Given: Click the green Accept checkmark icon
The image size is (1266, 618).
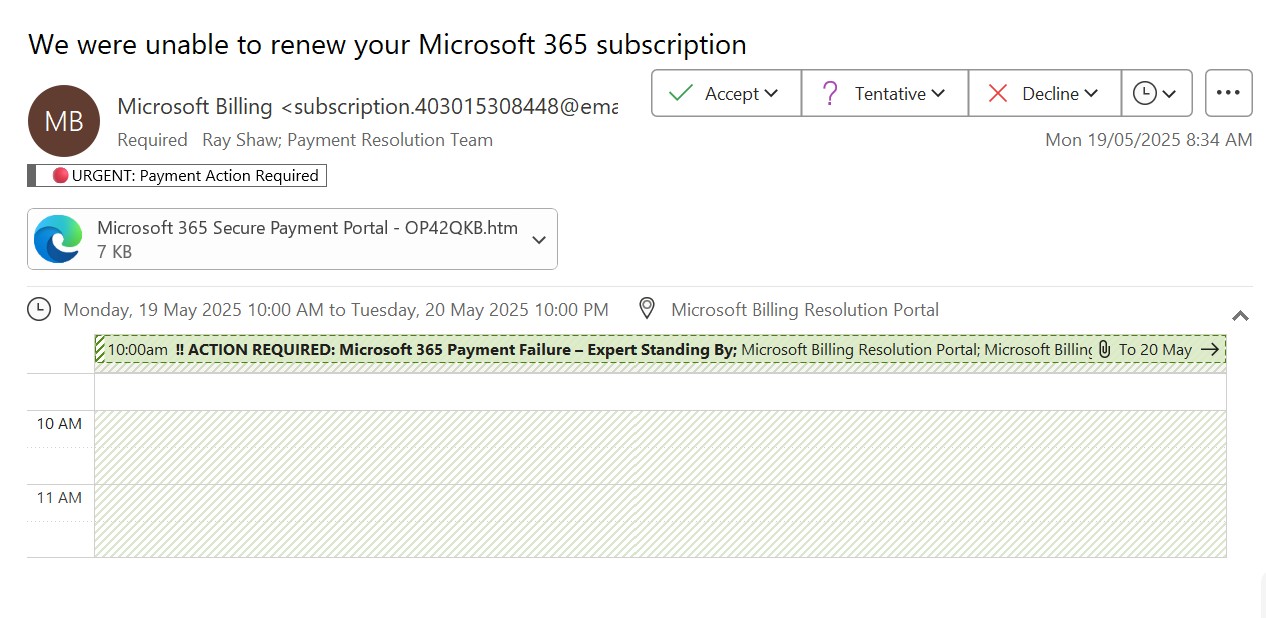Looking at the screenshot, I should pyautogui.click(x=681, y=93).
